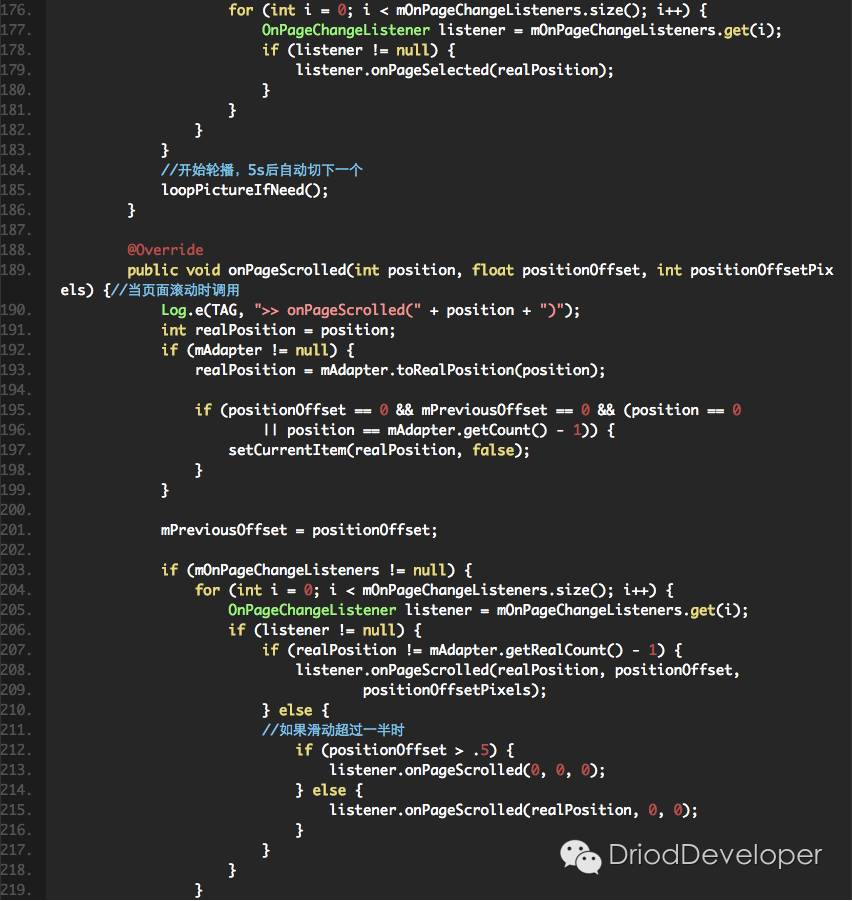Click 'int realPosition = position;' declaration
Viewport: 852px width, 901px height.
coord(279,330)
